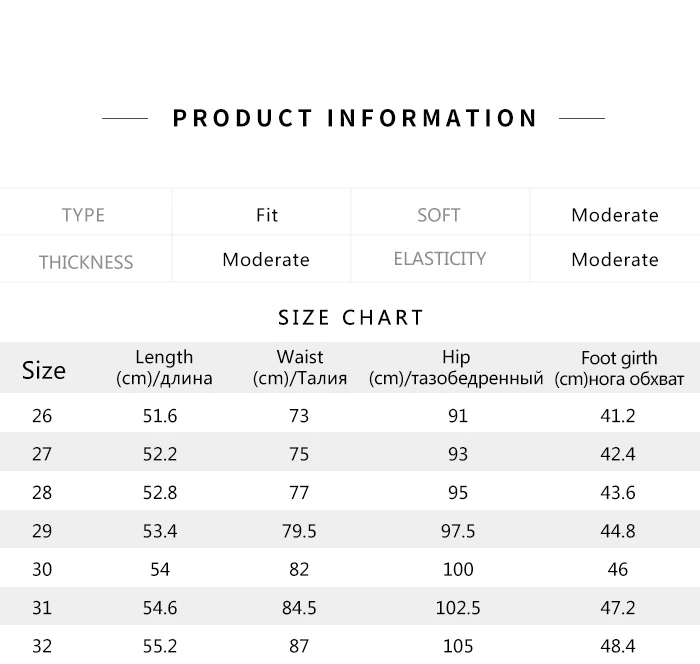The height and width of the screenshot is (664, 700).
Task: Click hip value 95 for size 28
Action: pyautogui.click(x=458, y=493)
